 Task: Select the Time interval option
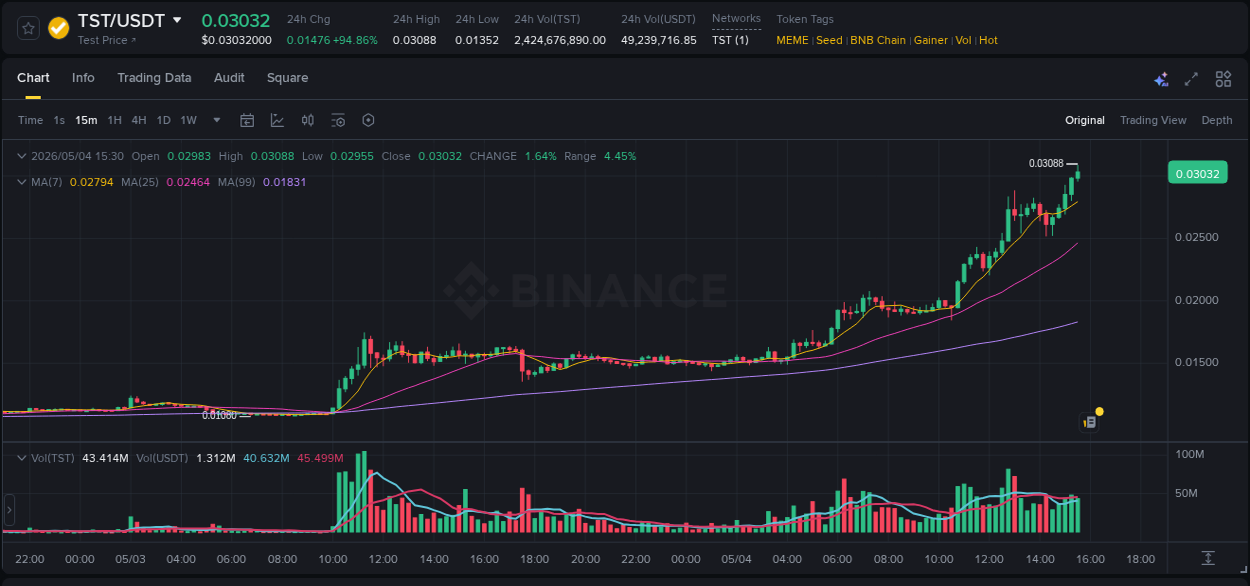30,120
